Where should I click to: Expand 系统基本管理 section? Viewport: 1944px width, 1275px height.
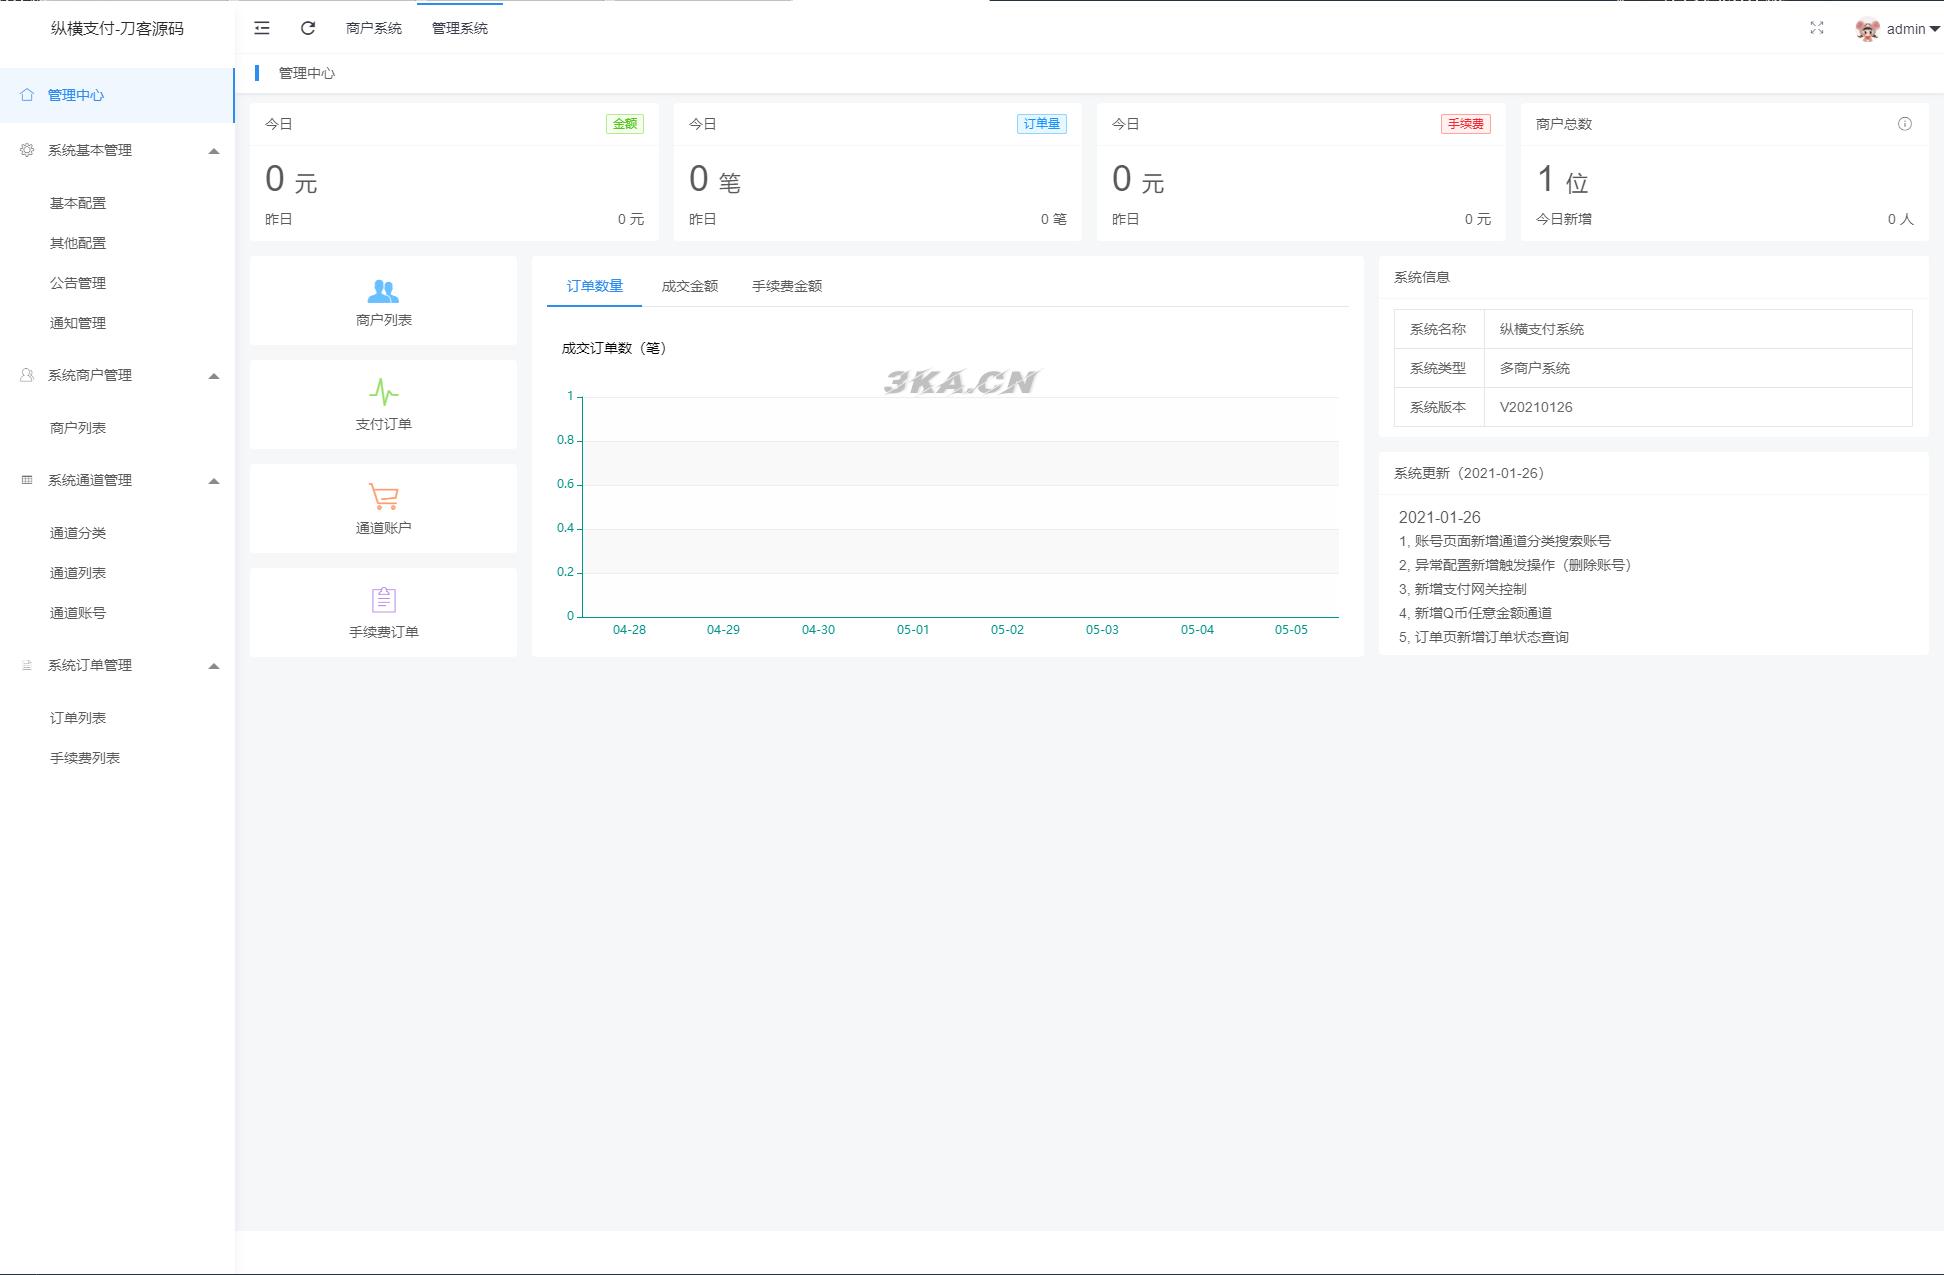[x=117, y=151]
